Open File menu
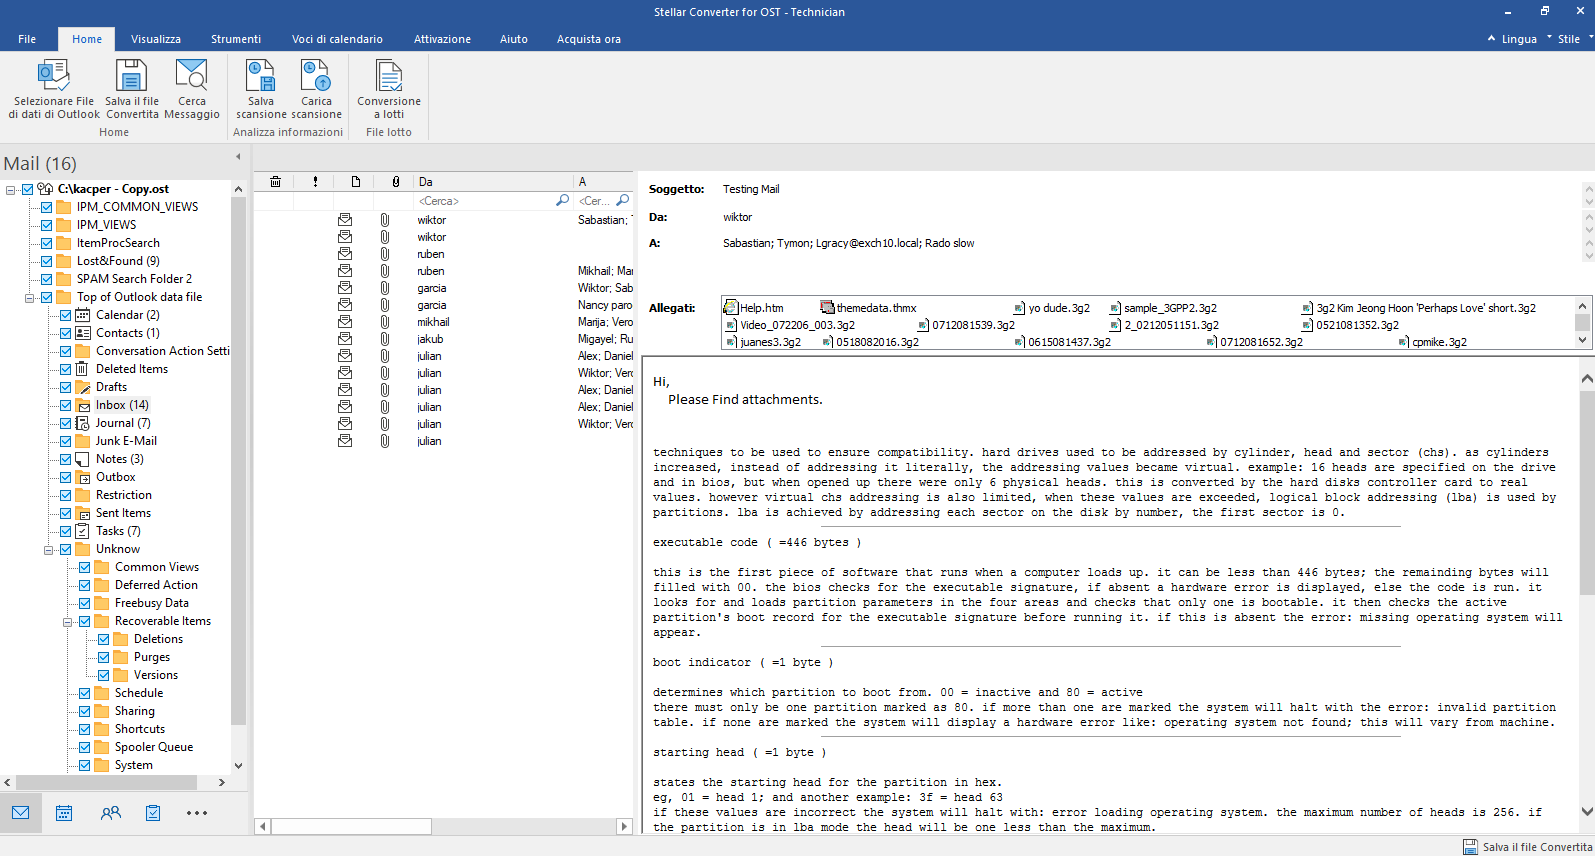 coord(27,39)
